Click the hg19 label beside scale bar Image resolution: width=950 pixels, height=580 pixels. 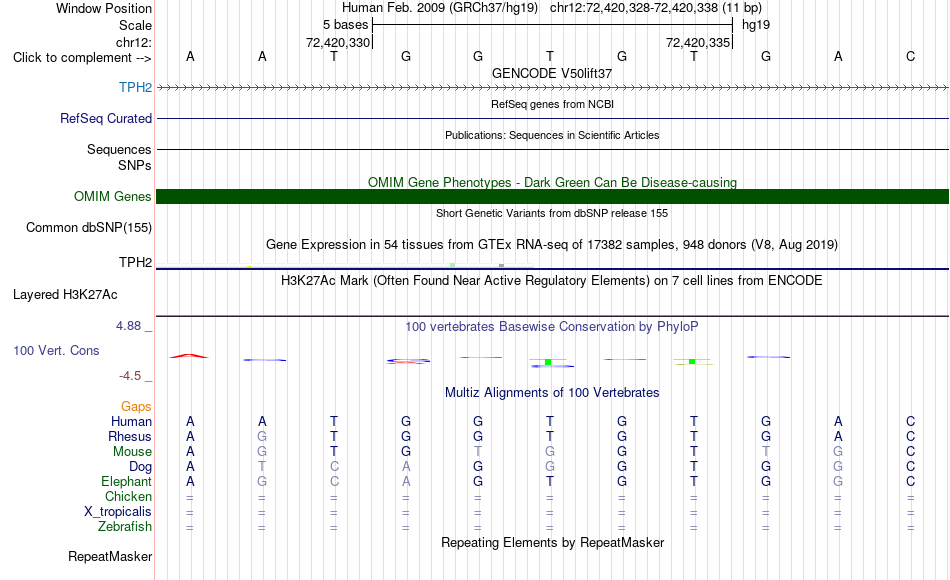[756, 25]
